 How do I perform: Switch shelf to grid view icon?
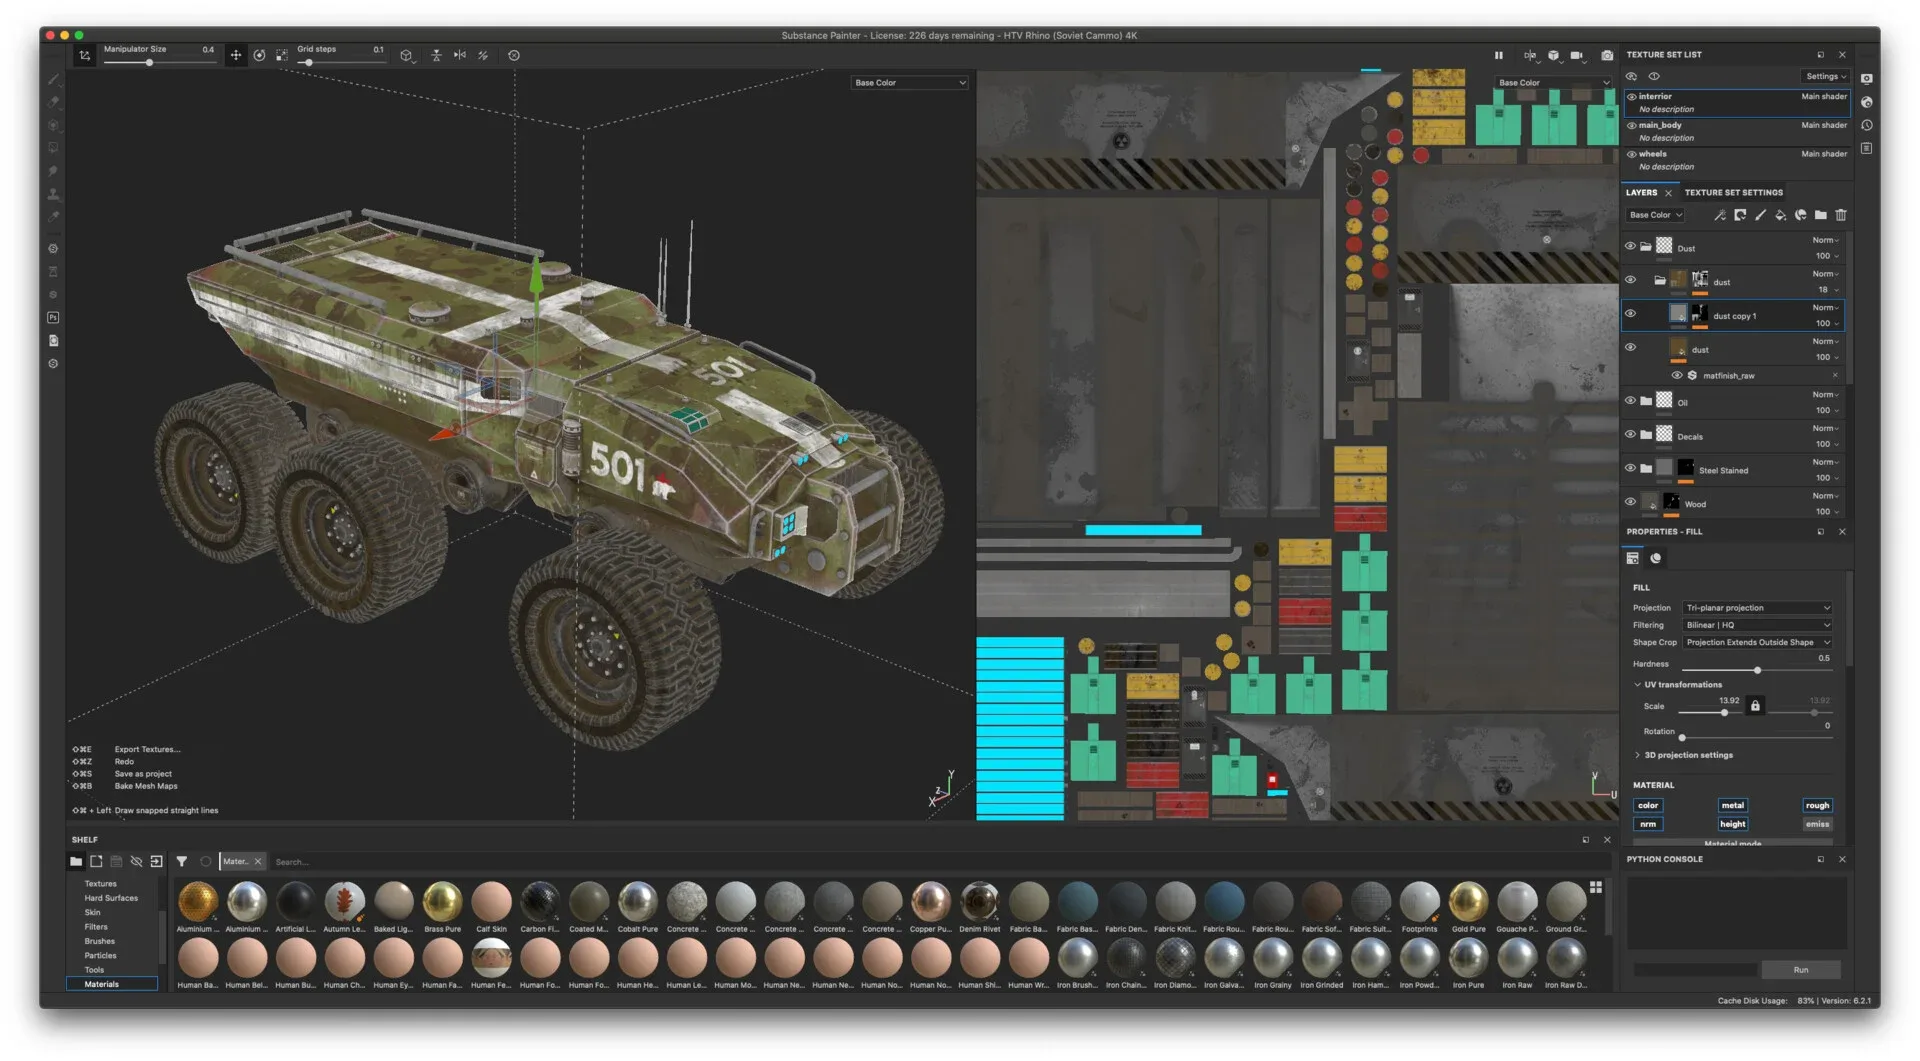pyautogui.click(x=1596, y=888)
